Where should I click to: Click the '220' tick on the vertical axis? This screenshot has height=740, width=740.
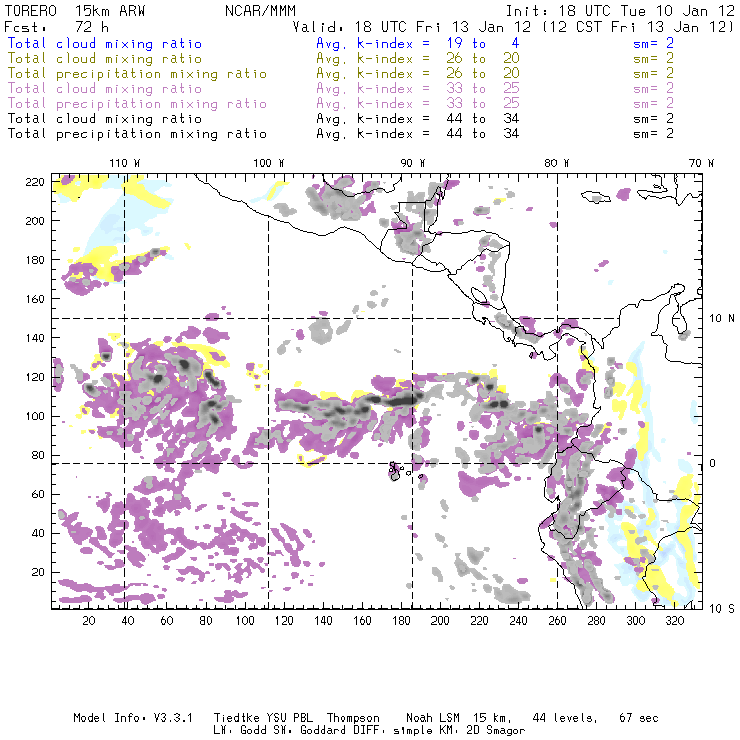(35, 182)
